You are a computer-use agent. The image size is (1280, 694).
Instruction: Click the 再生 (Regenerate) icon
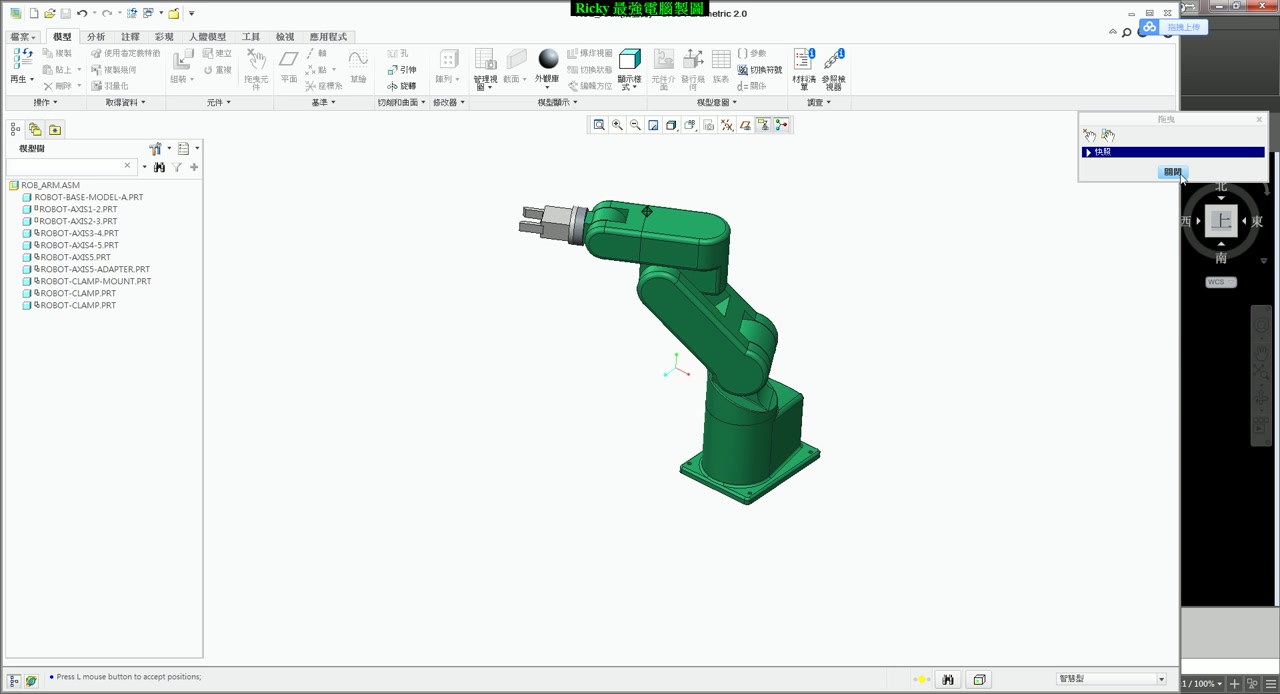point(21,60)
